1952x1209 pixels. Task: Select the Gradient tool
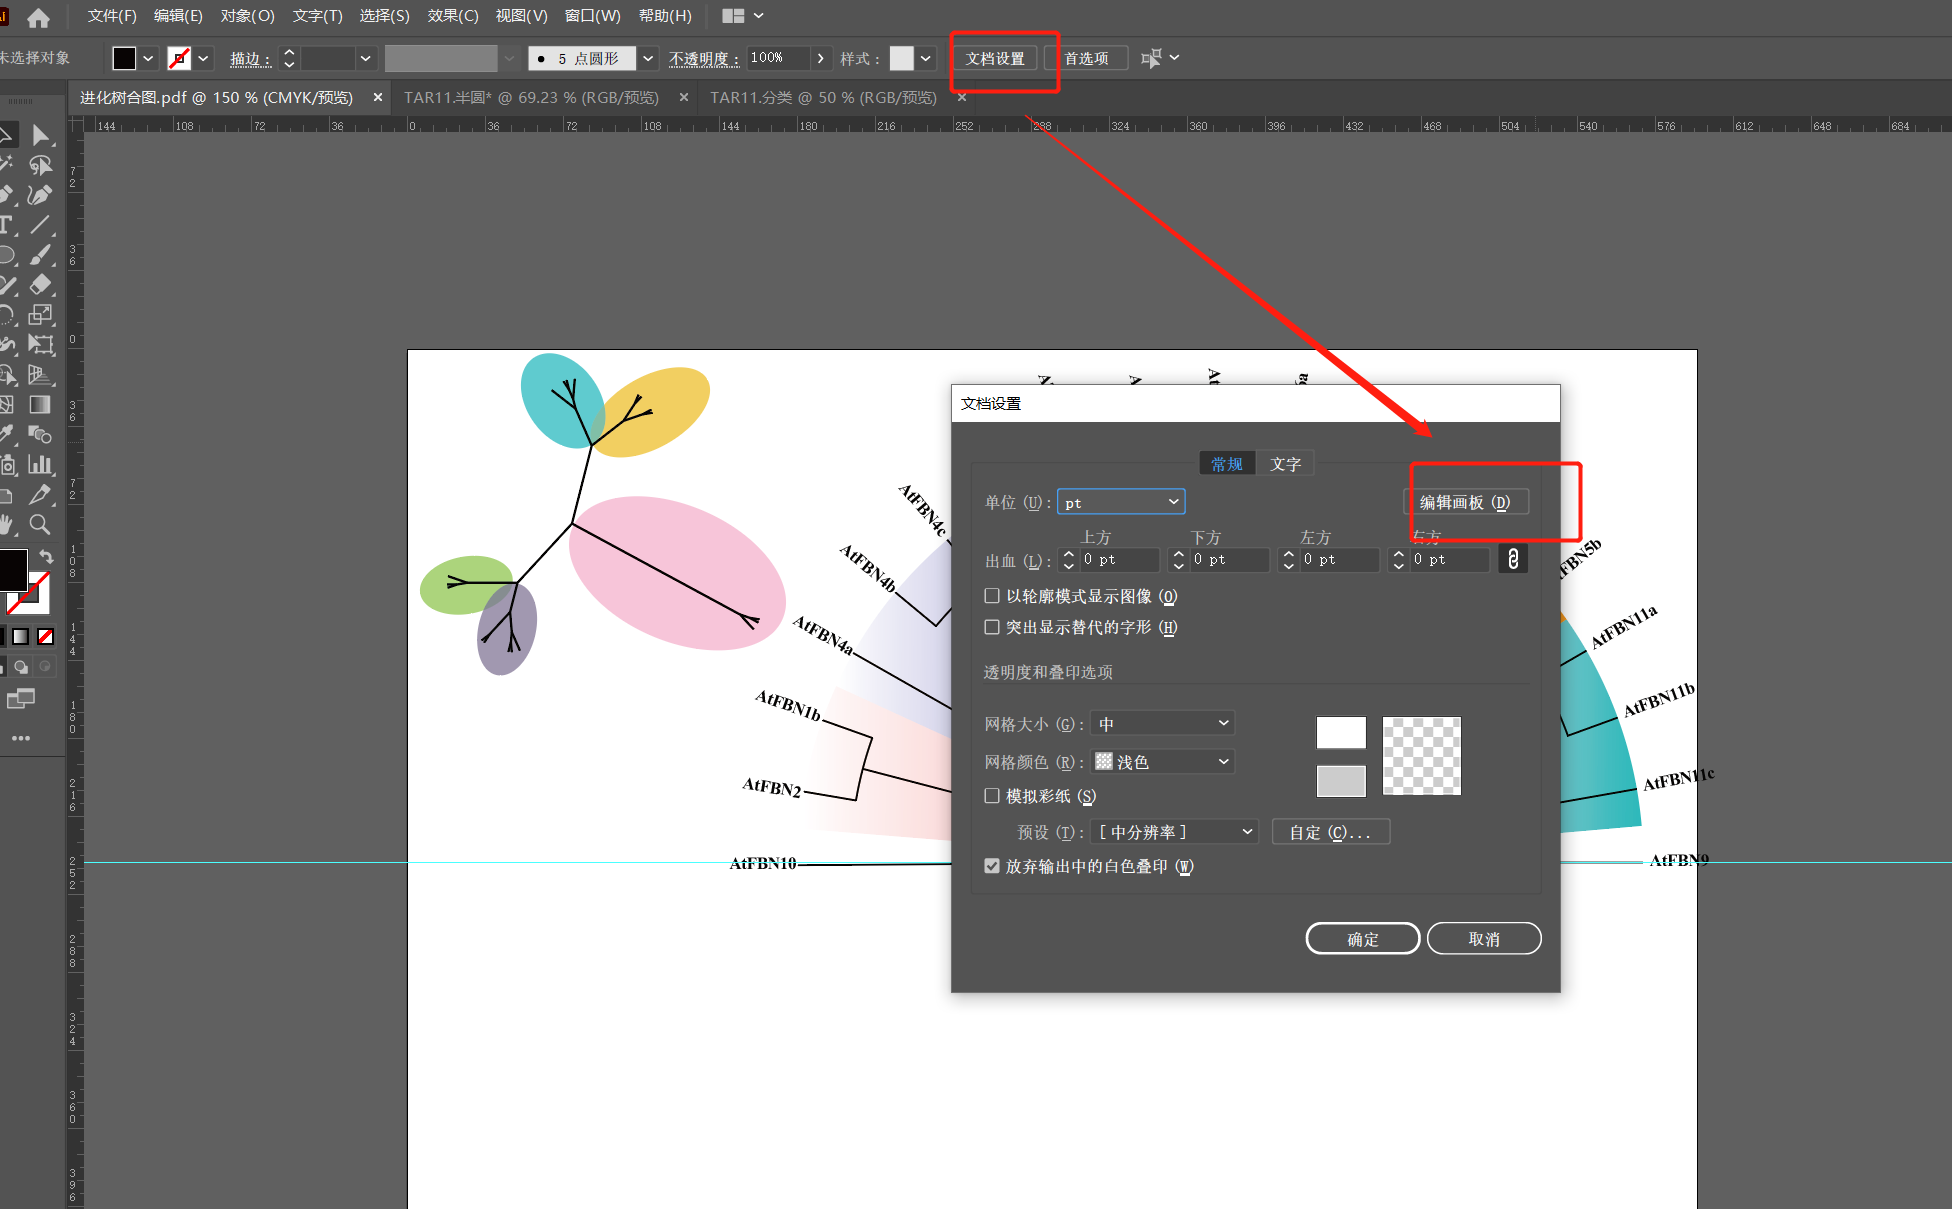click(x=41, y=405)
